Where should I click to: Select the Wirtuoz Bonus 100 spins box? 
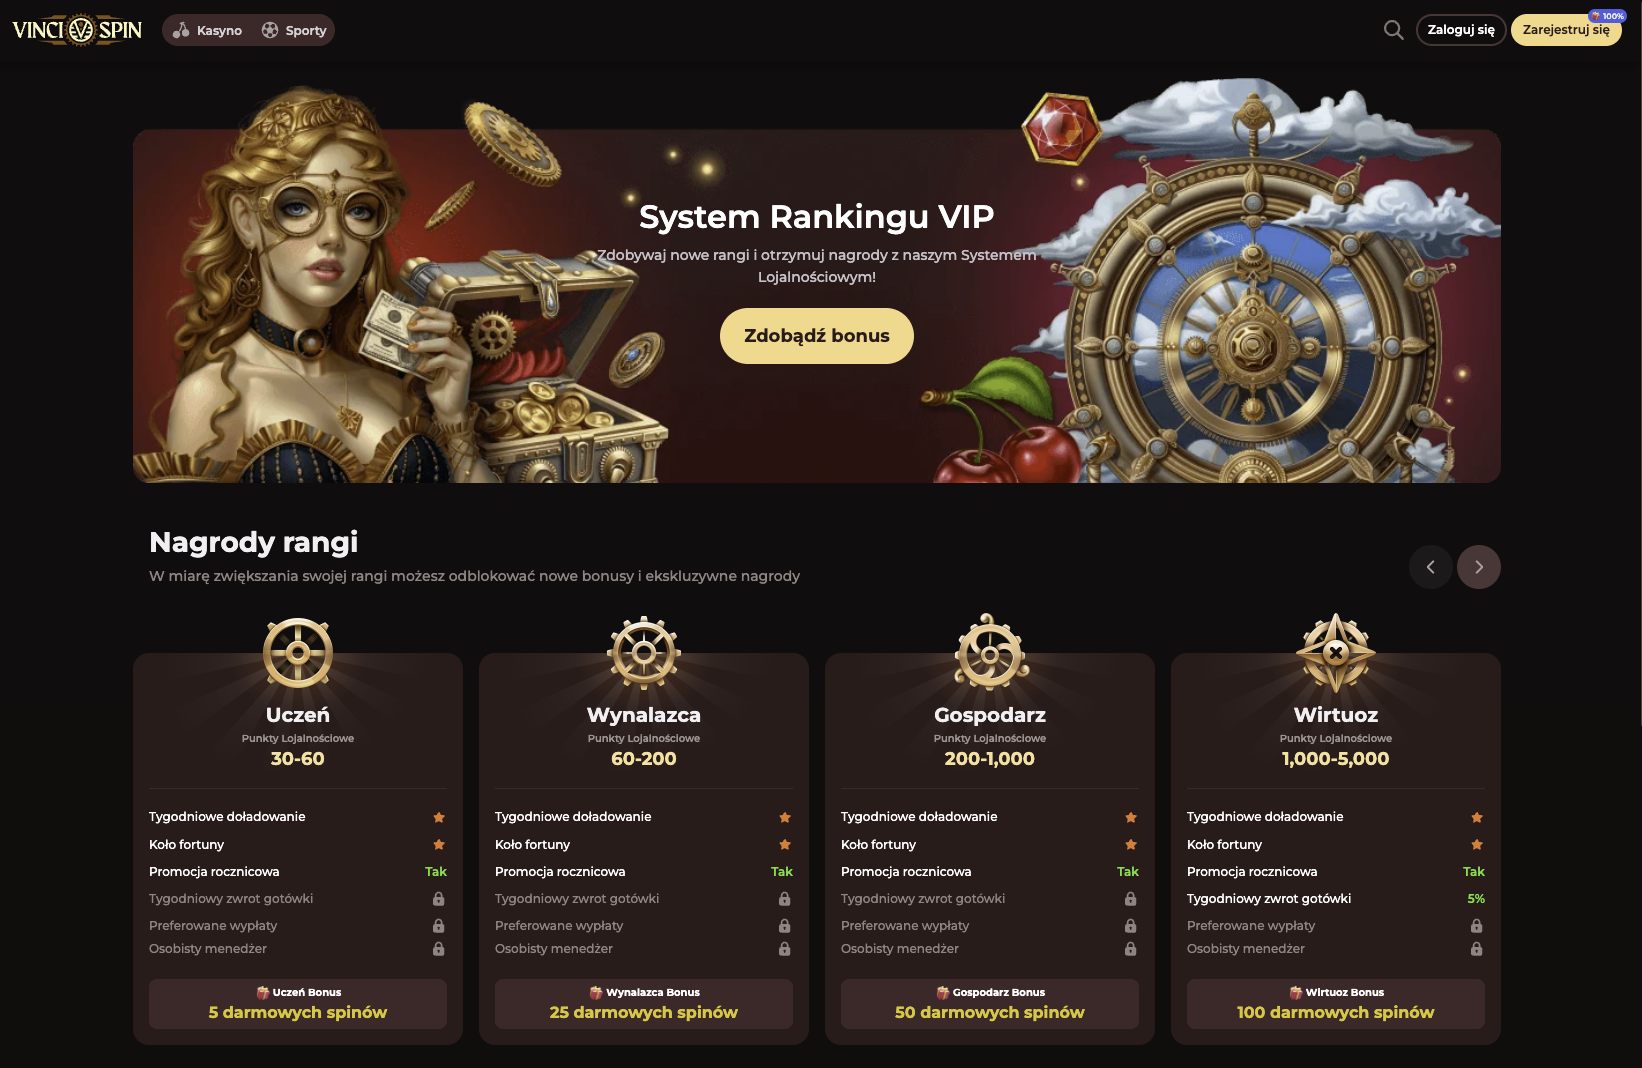pos(1336,1004)
